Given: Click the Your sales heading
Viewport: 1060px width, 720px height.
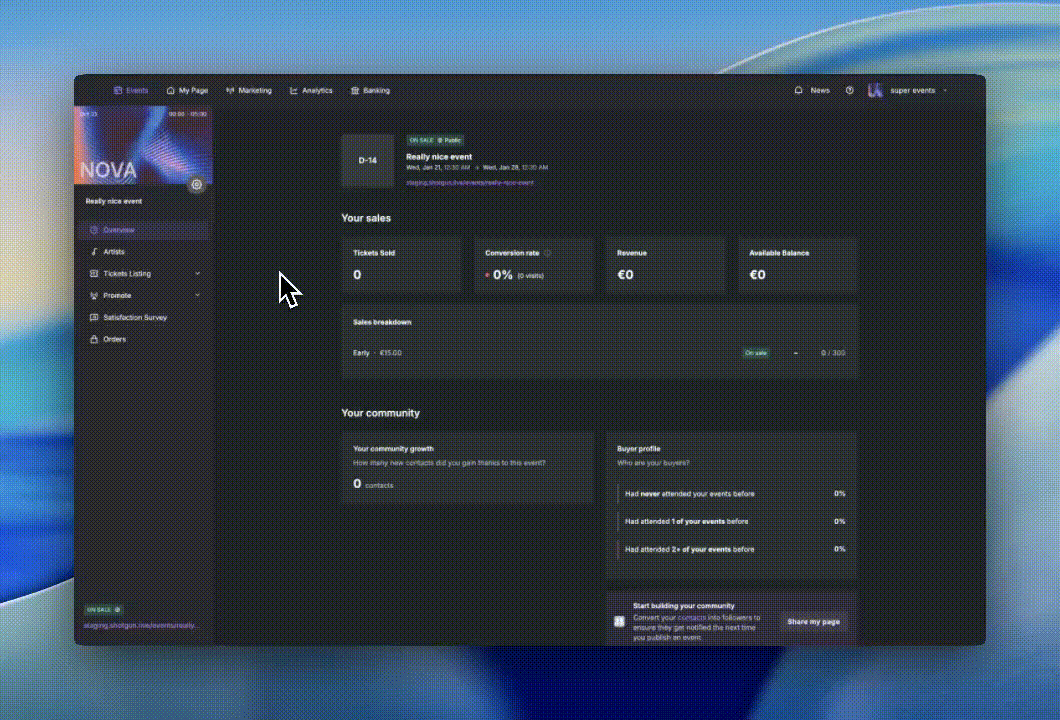Looking at the screenshot, I should point(366,218).
